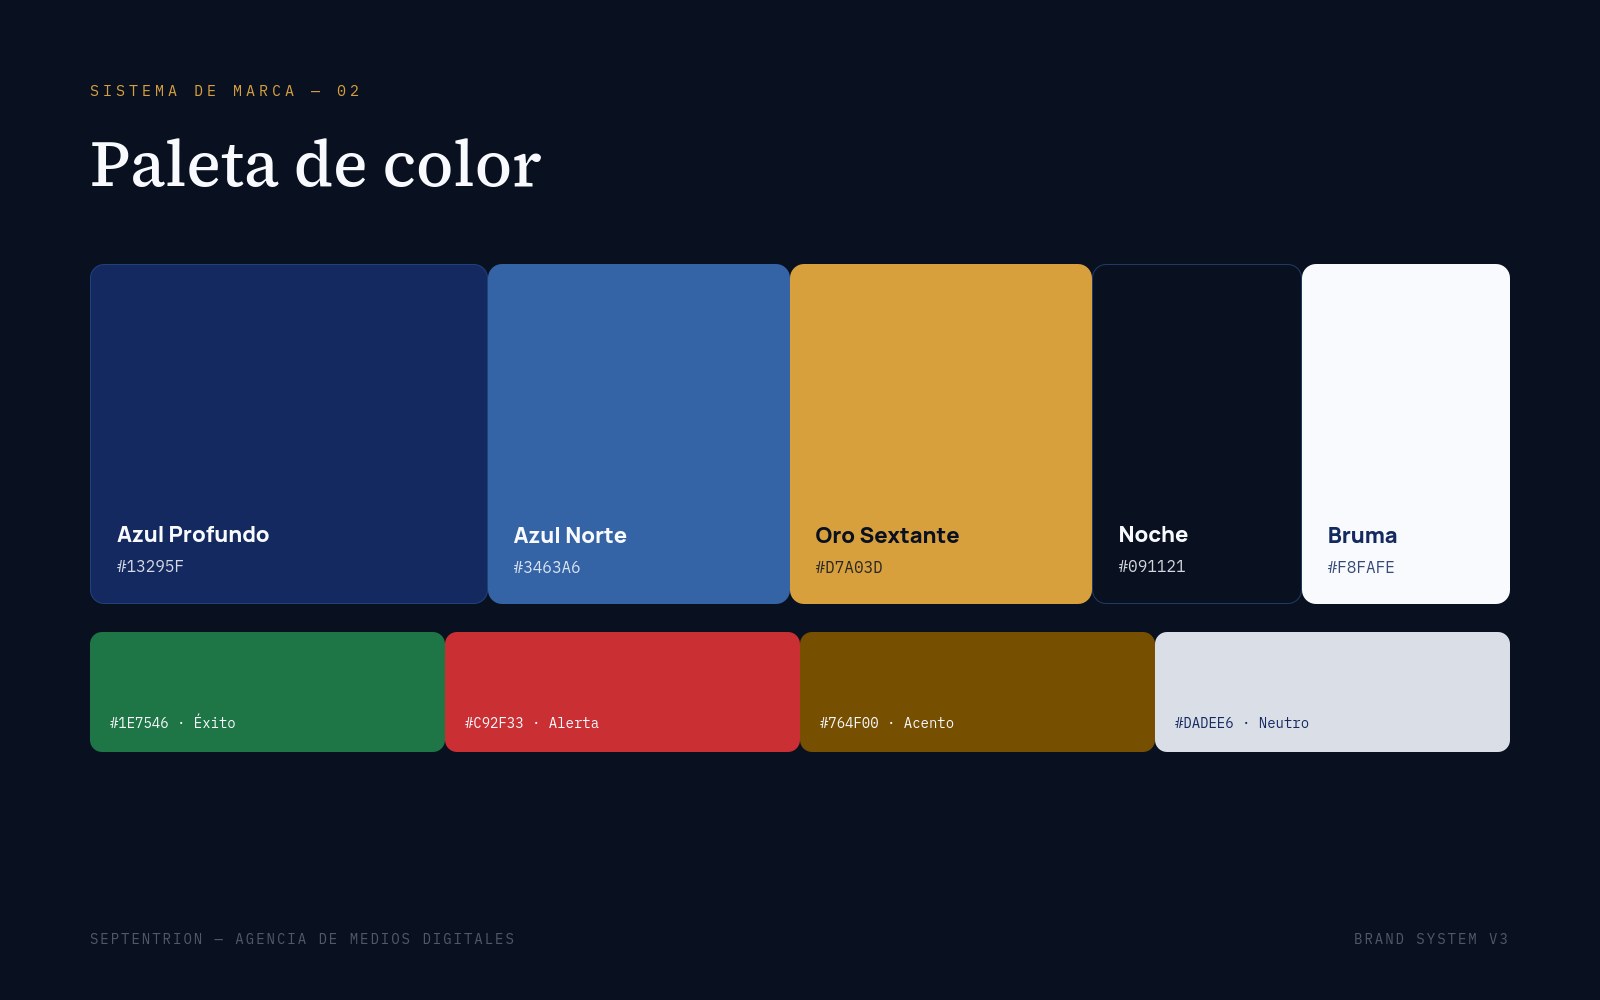Viewport: 1600px width, 1000px height.
Task: Pick the Oro Sextante gold swatch
Action: (x=941, y=434)
